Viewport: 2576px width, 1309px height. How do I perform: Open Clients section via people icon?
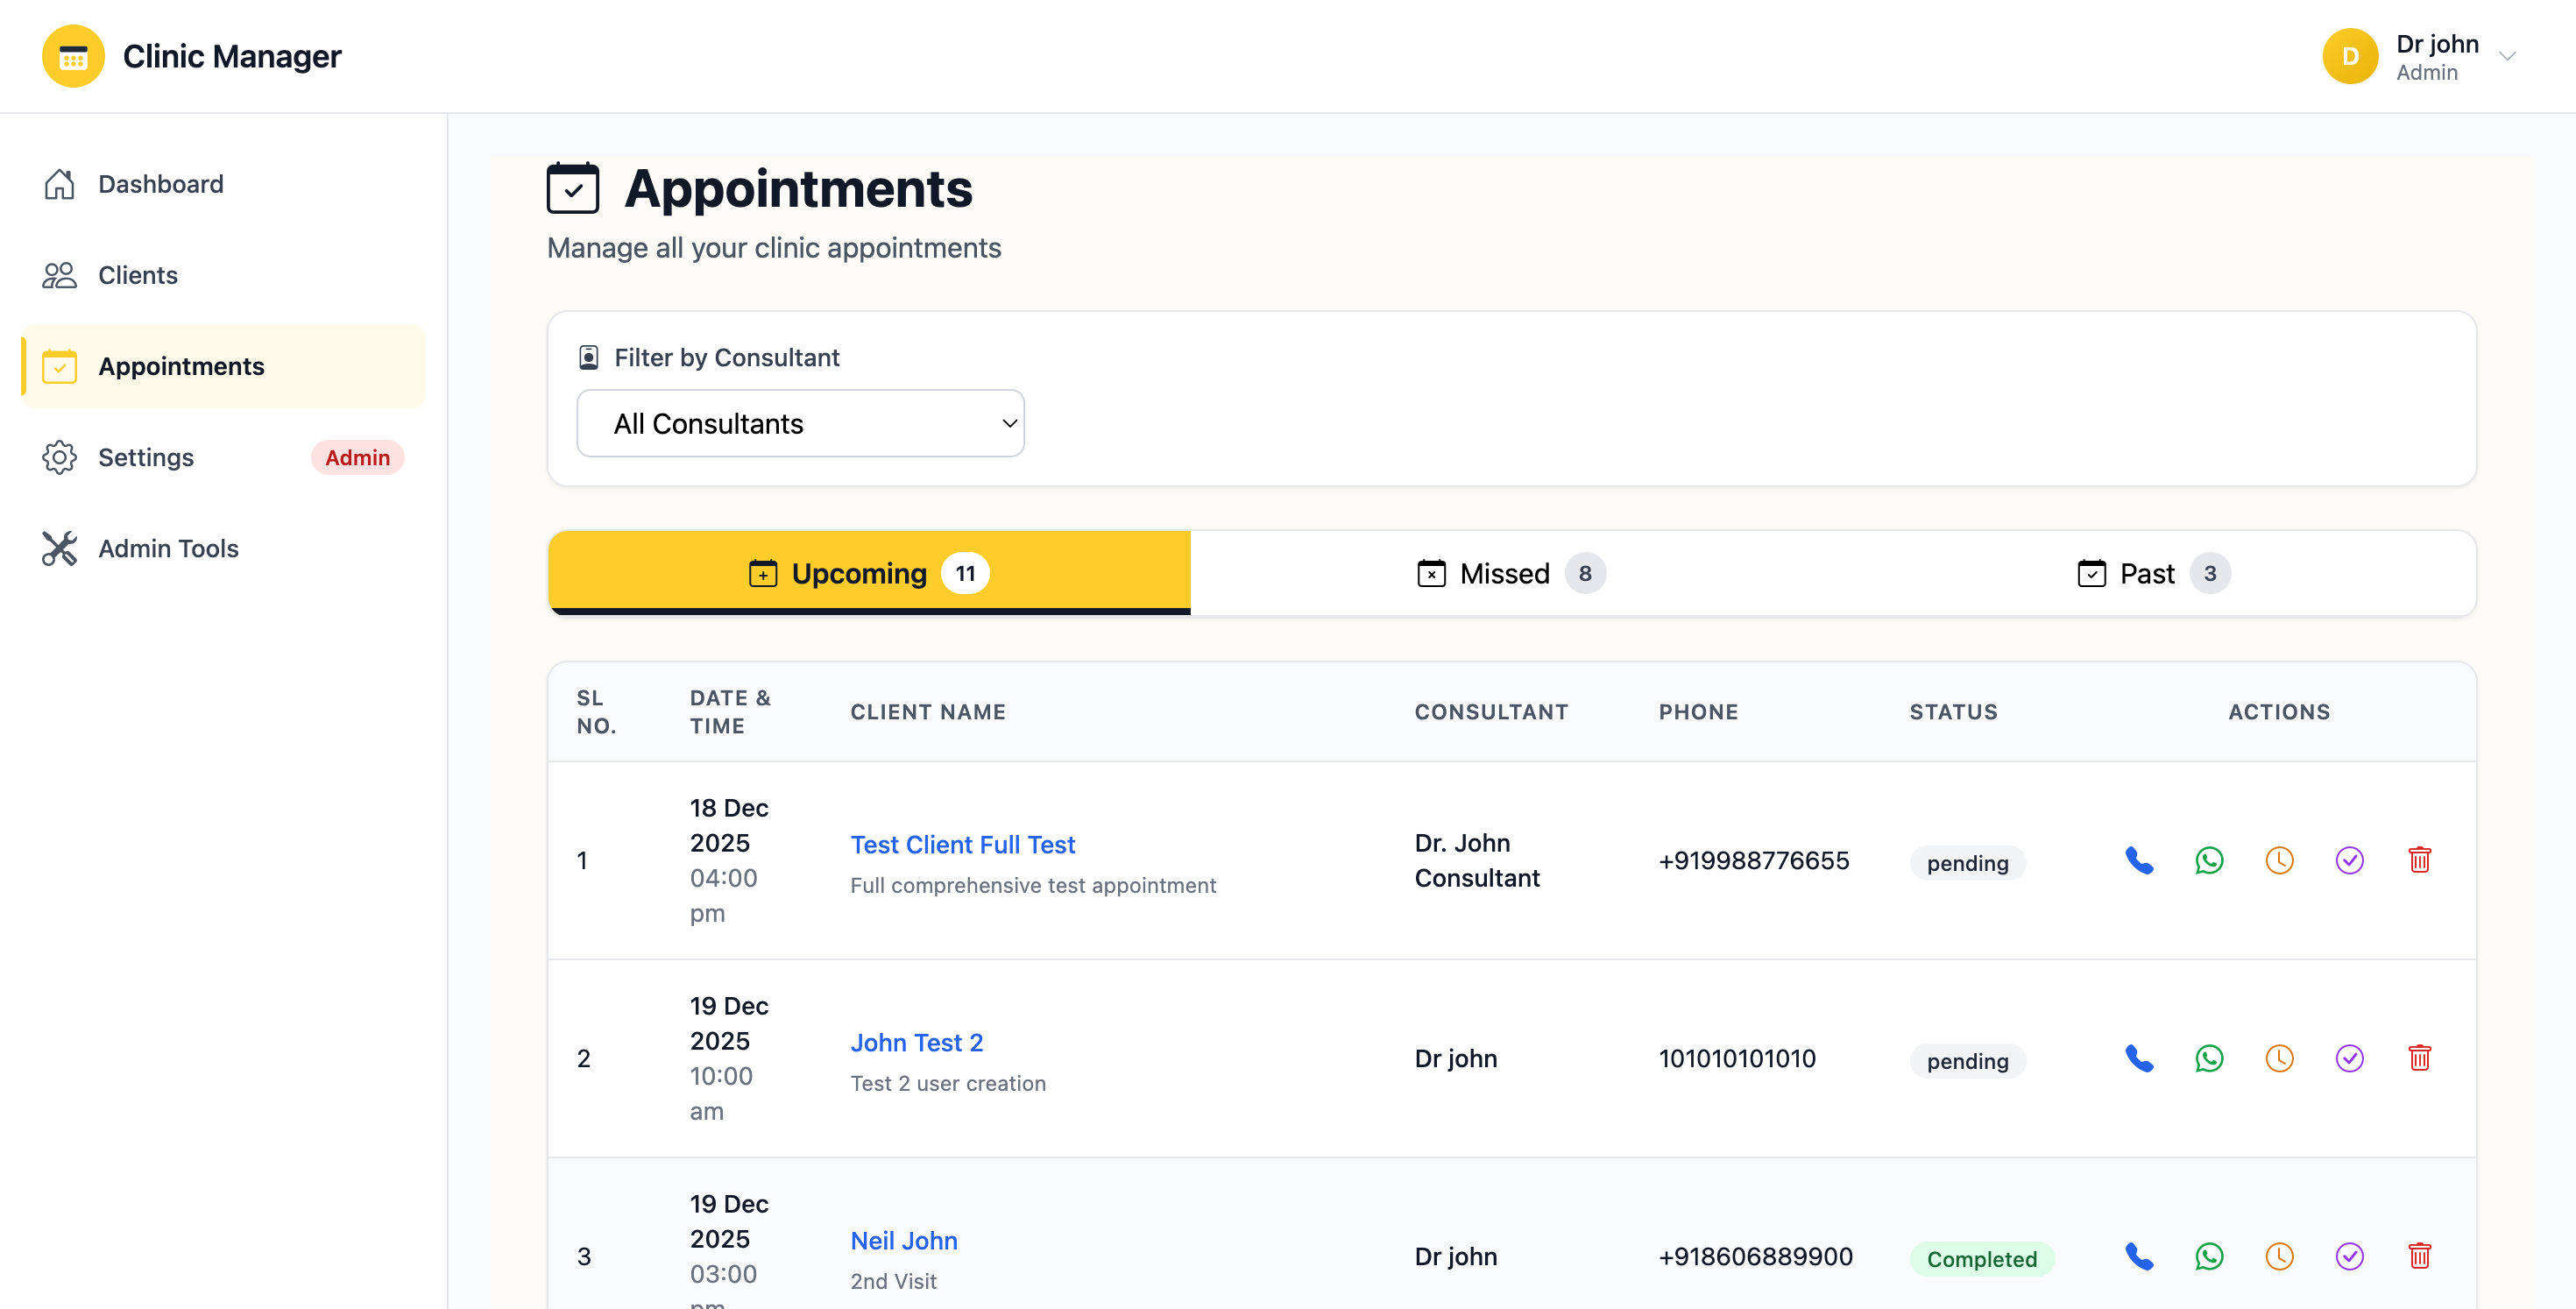59,275
